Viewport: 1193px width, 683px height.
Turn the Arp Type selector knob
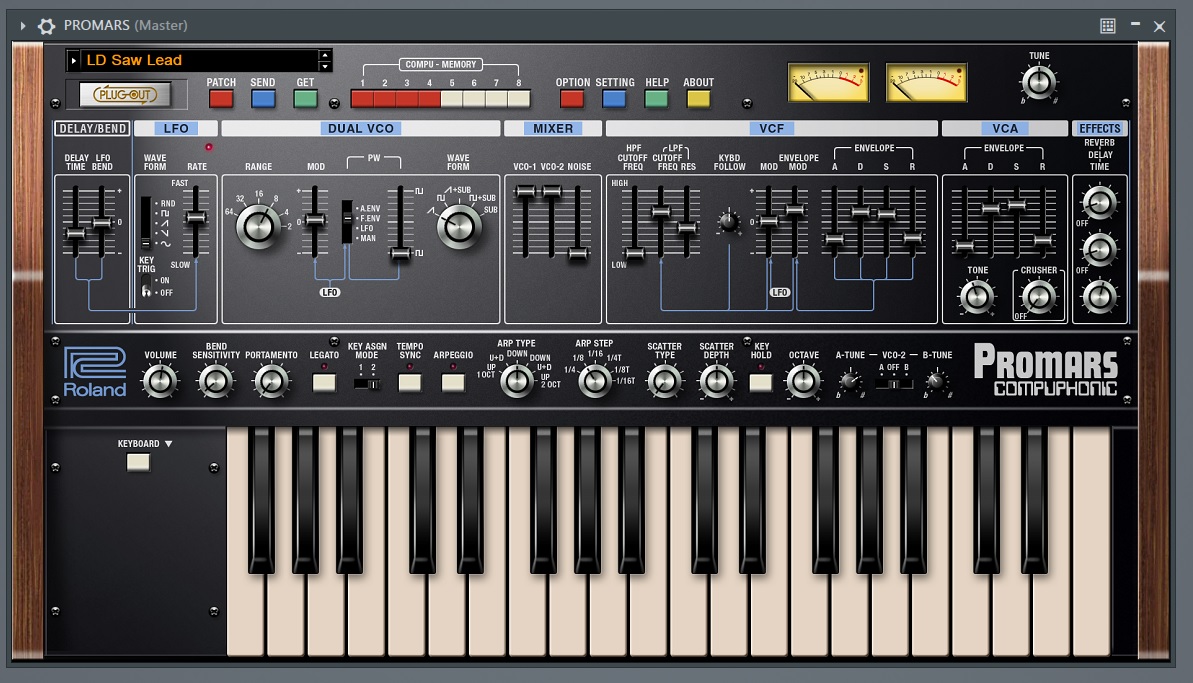(517, 381)
